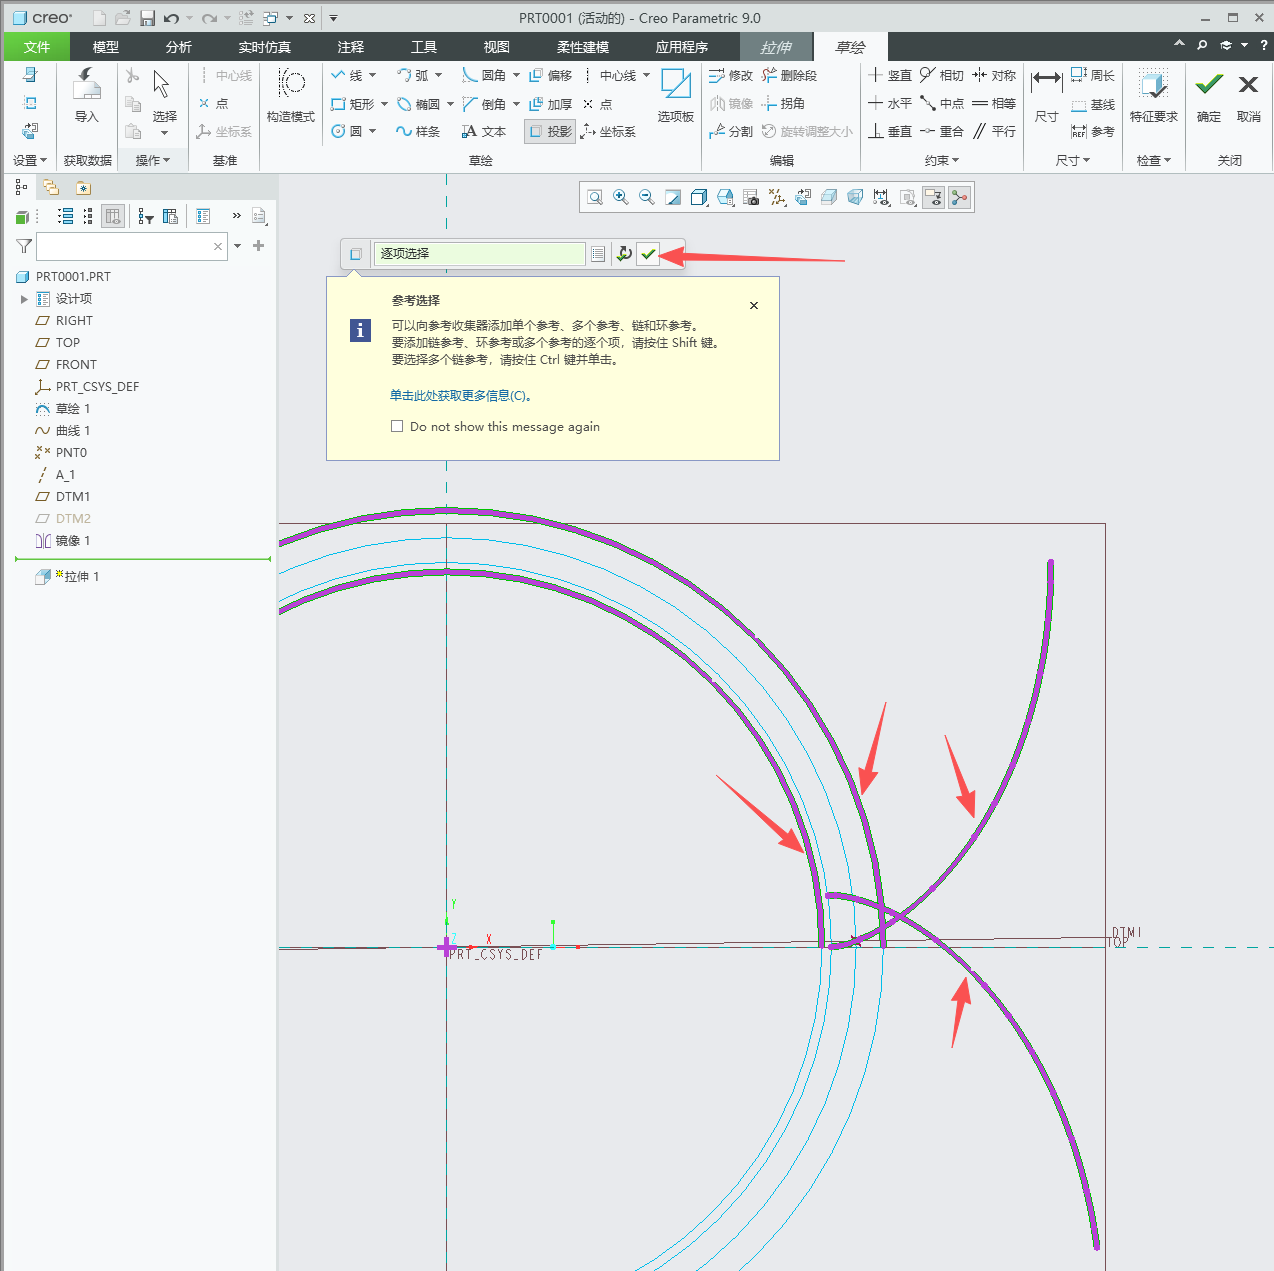
Task: Expand the 设计项 tree node
Action: (24, 299)
